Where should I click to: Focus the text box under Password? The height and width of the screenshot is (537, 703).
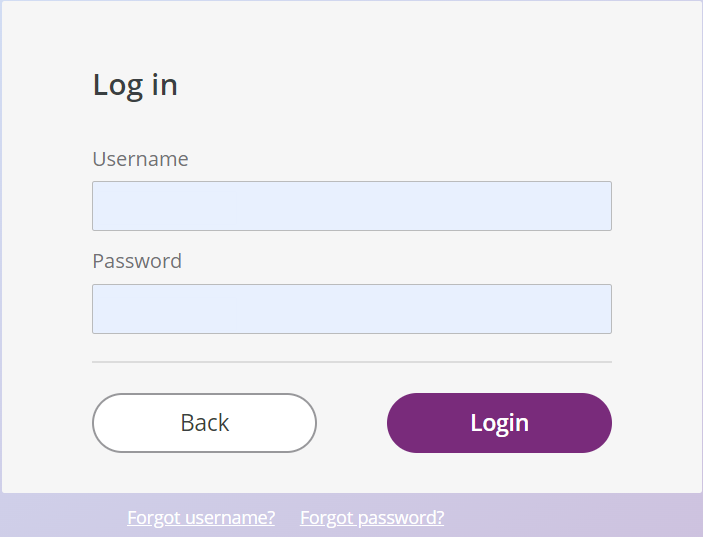click(351, 309)
